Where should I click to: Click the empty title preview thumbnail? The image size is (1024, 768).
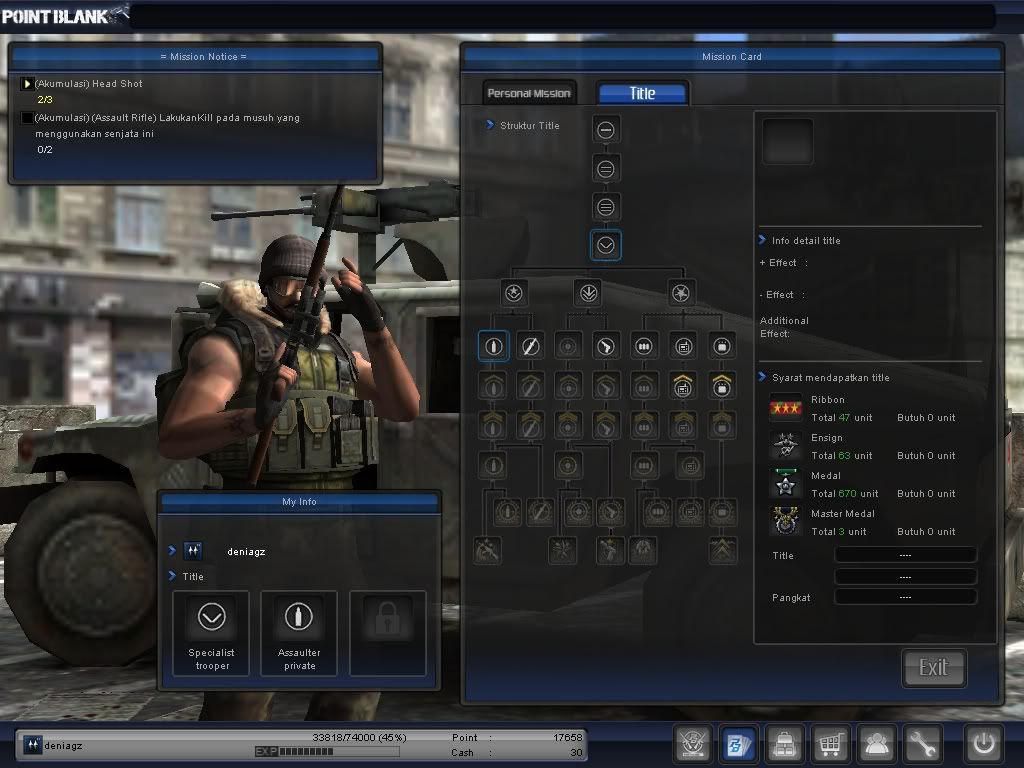788,141
